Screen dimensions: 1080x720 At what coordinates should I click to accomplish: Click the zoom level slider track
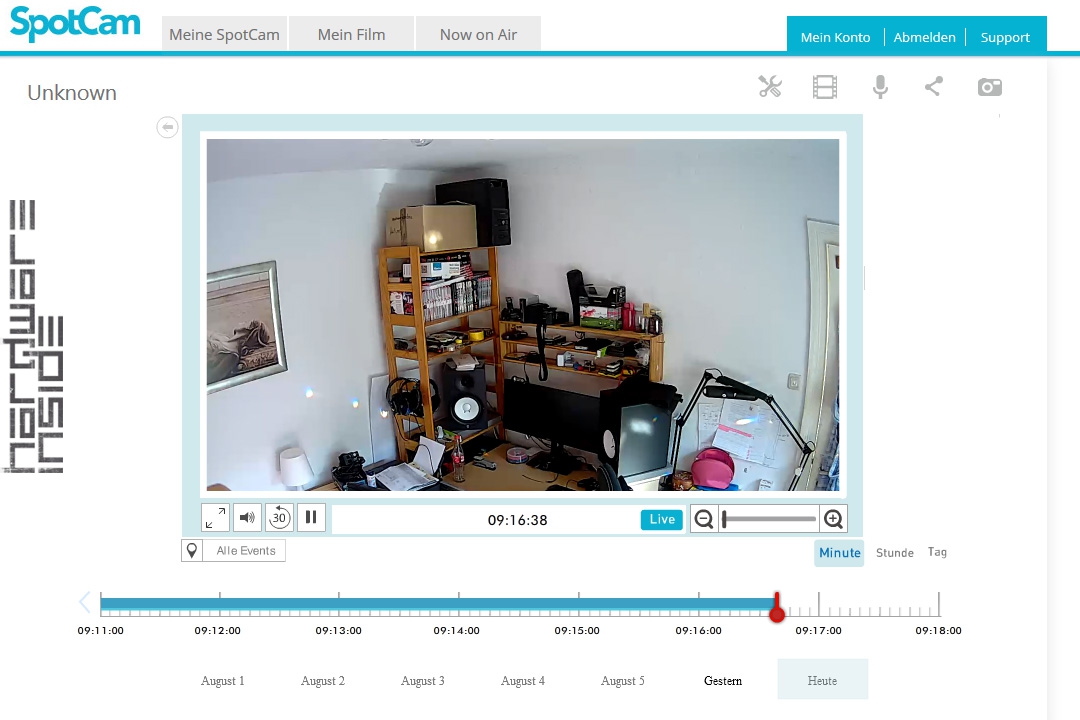pyautogui.click(x=770, y=519)
